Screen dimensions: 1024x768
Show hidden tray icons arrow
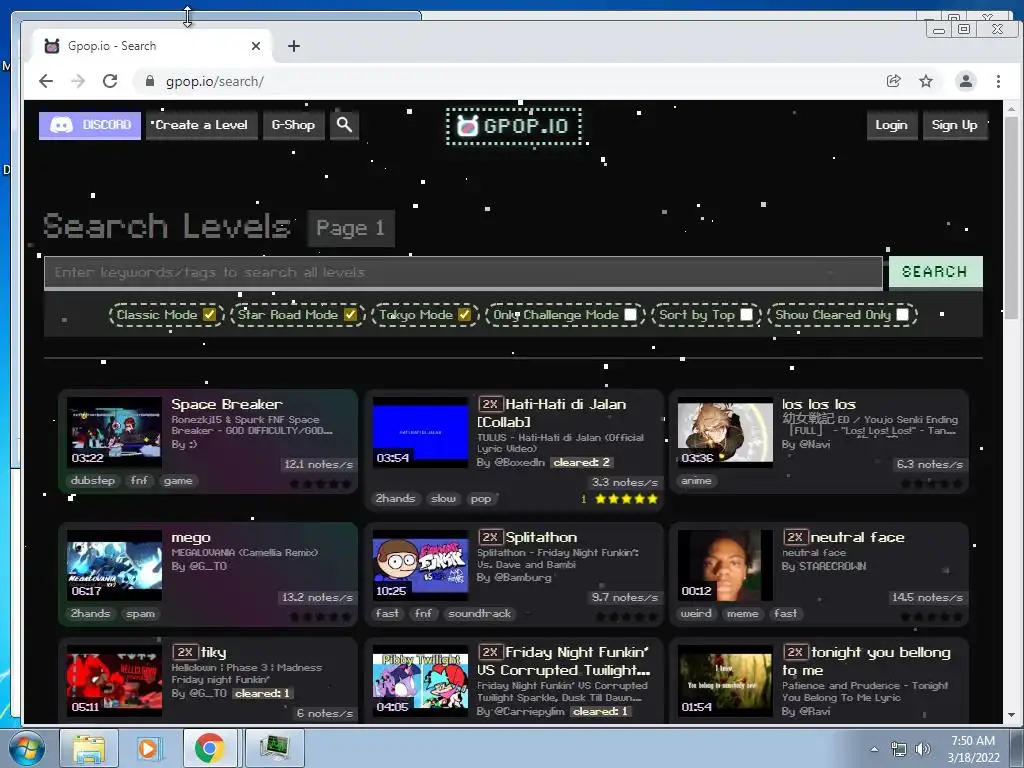[874, 748]
